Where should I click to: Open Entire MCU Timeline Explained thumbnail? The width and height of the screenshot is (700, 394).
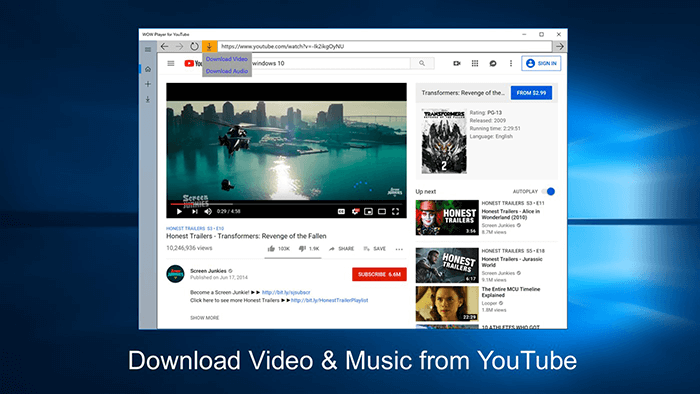pyautogui.click(x=447, y=304)
